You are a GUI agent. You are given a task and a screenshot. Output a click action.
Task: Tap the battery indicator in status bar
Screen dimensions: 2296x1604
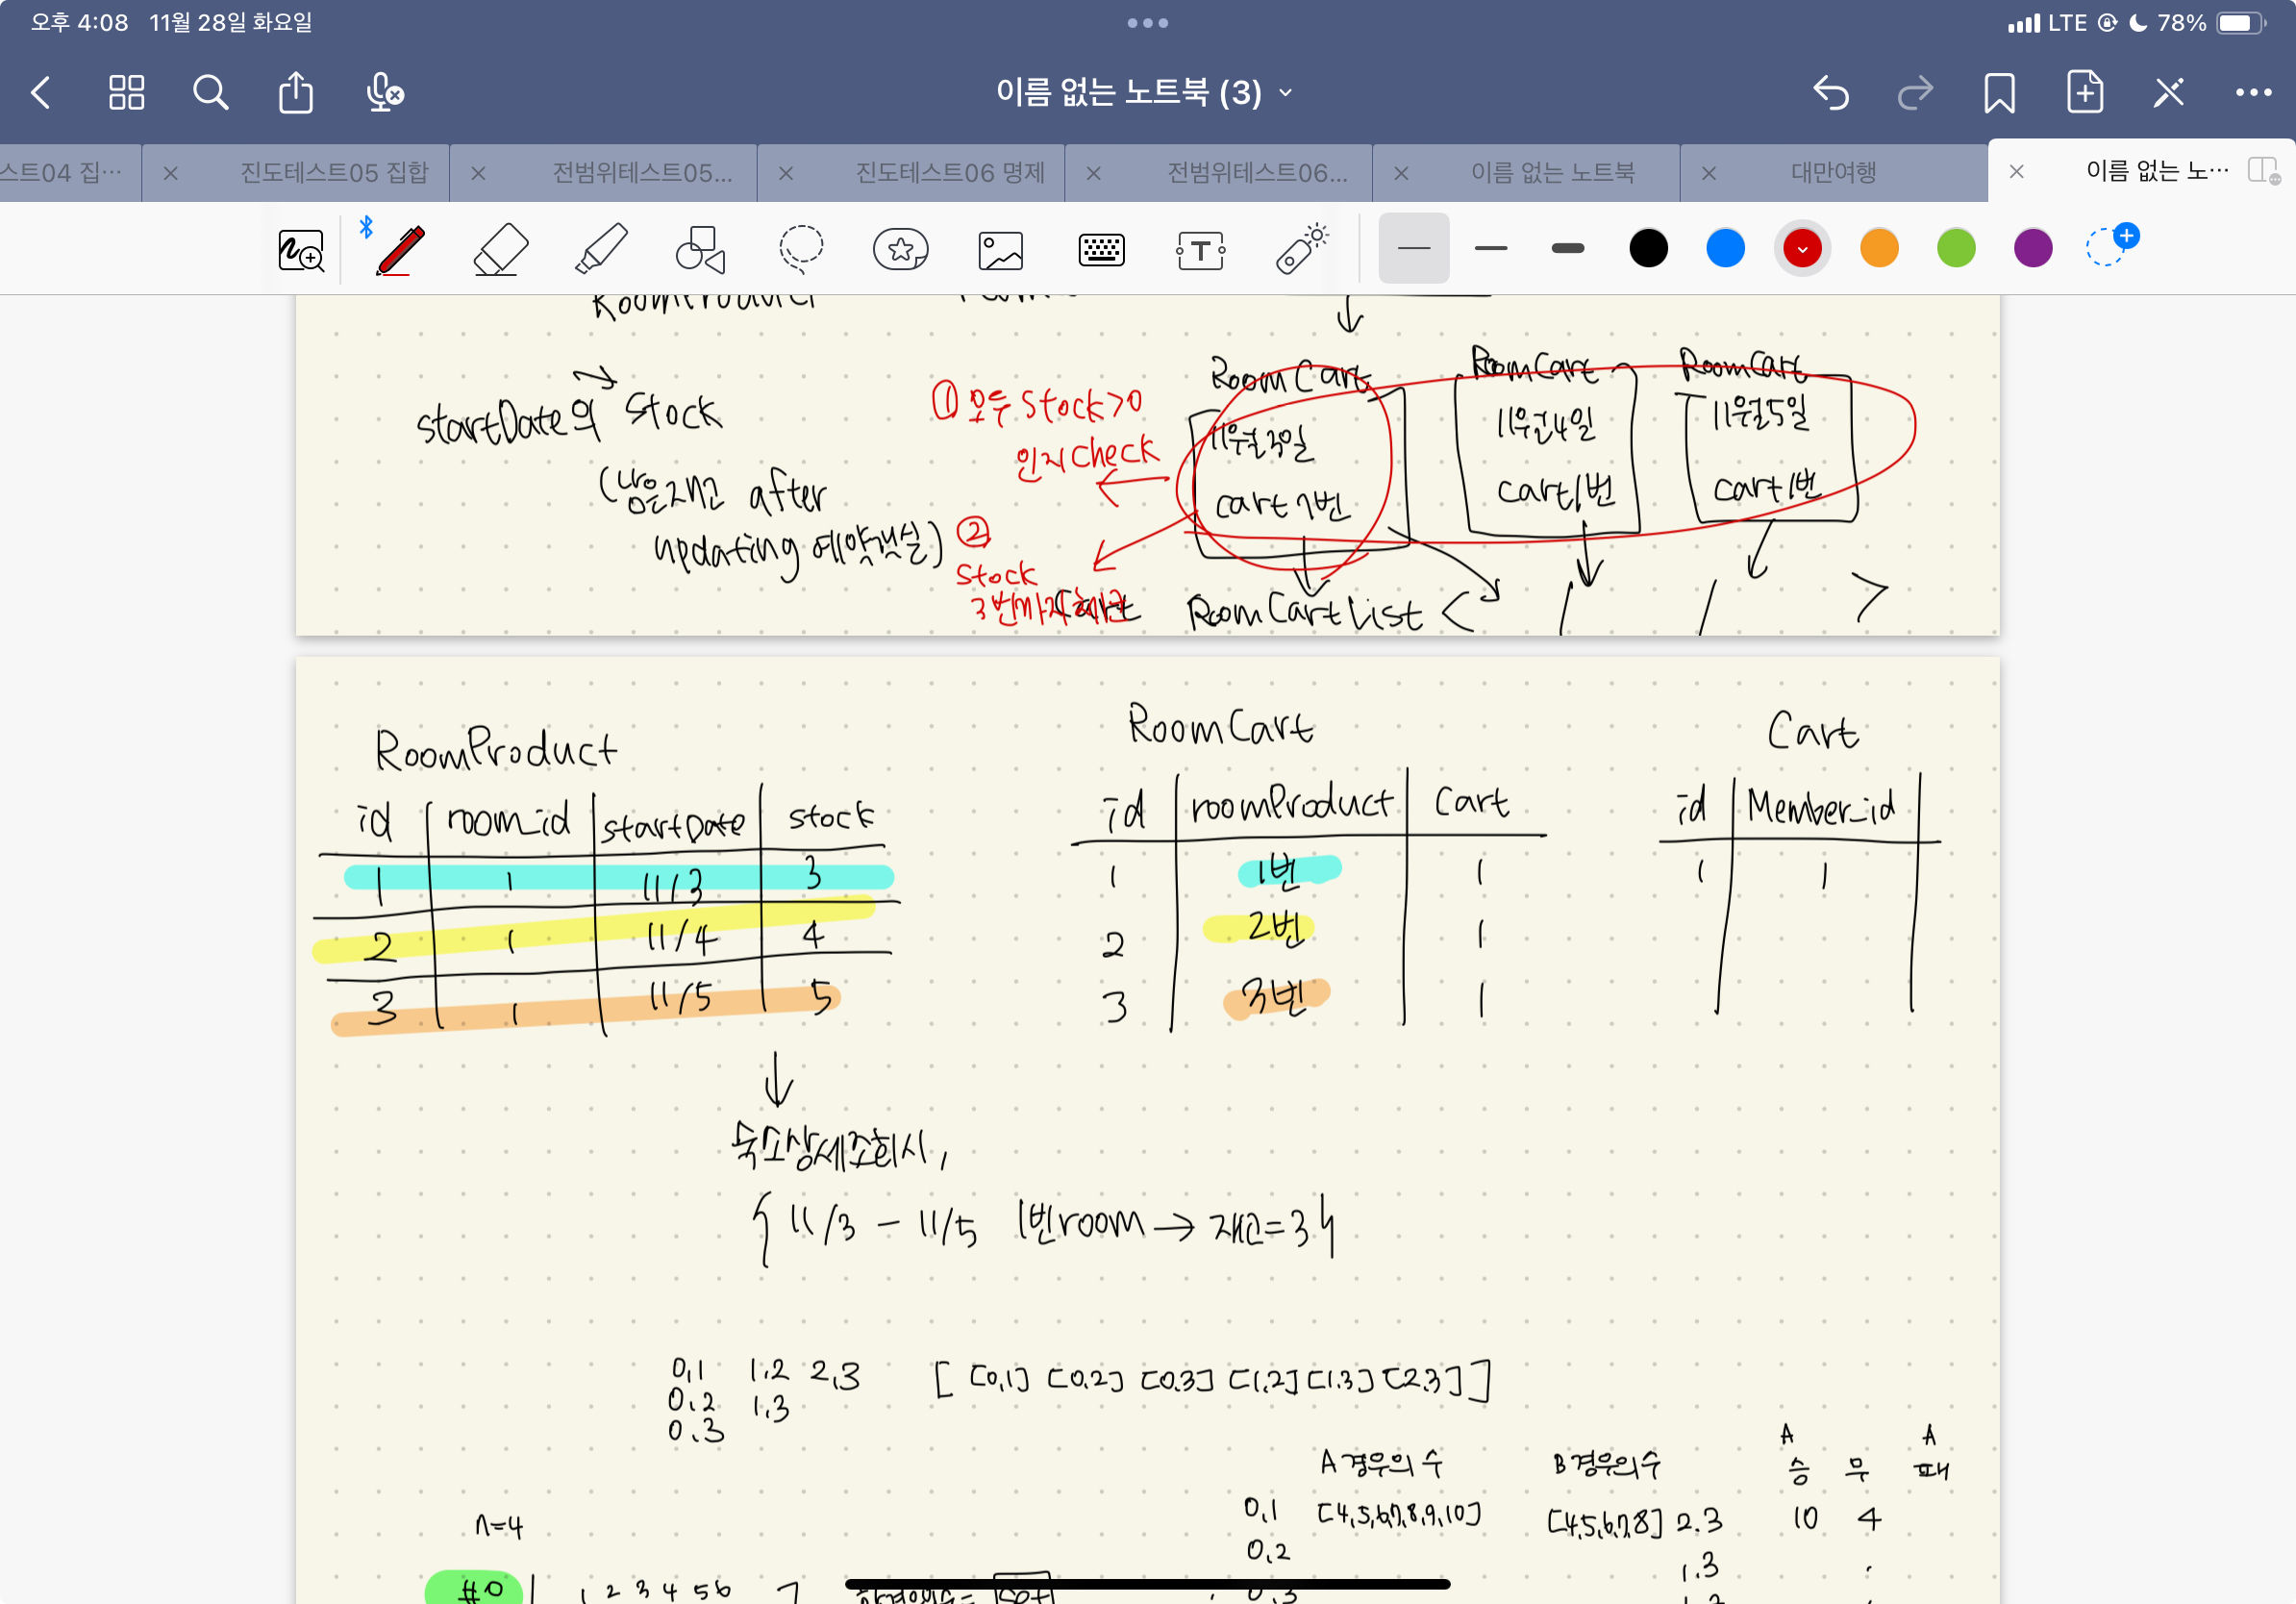2241,22
